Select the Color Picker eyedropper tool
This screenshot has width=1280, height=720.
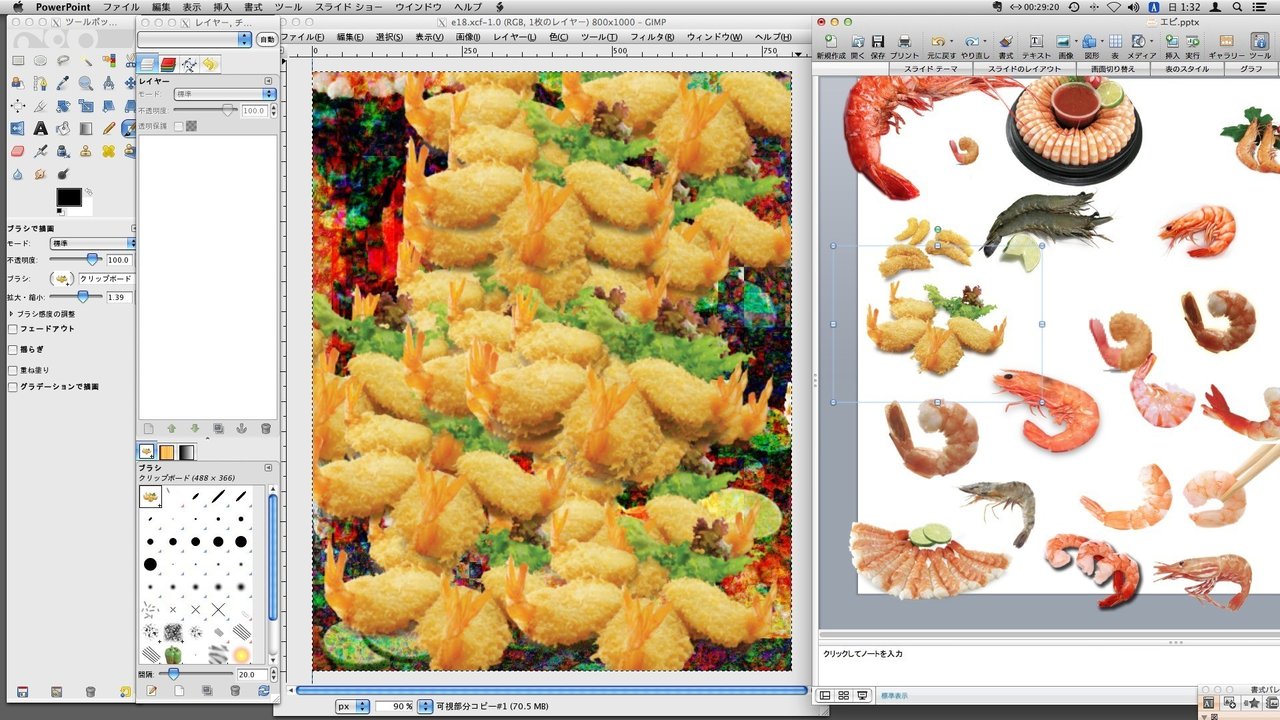click(x=63, y=83)
